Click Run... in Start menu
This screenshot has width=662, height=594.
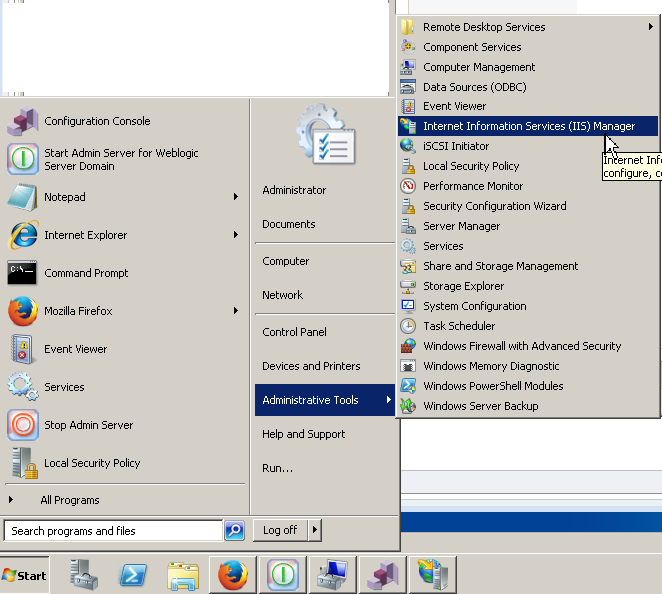click(277, 468)
